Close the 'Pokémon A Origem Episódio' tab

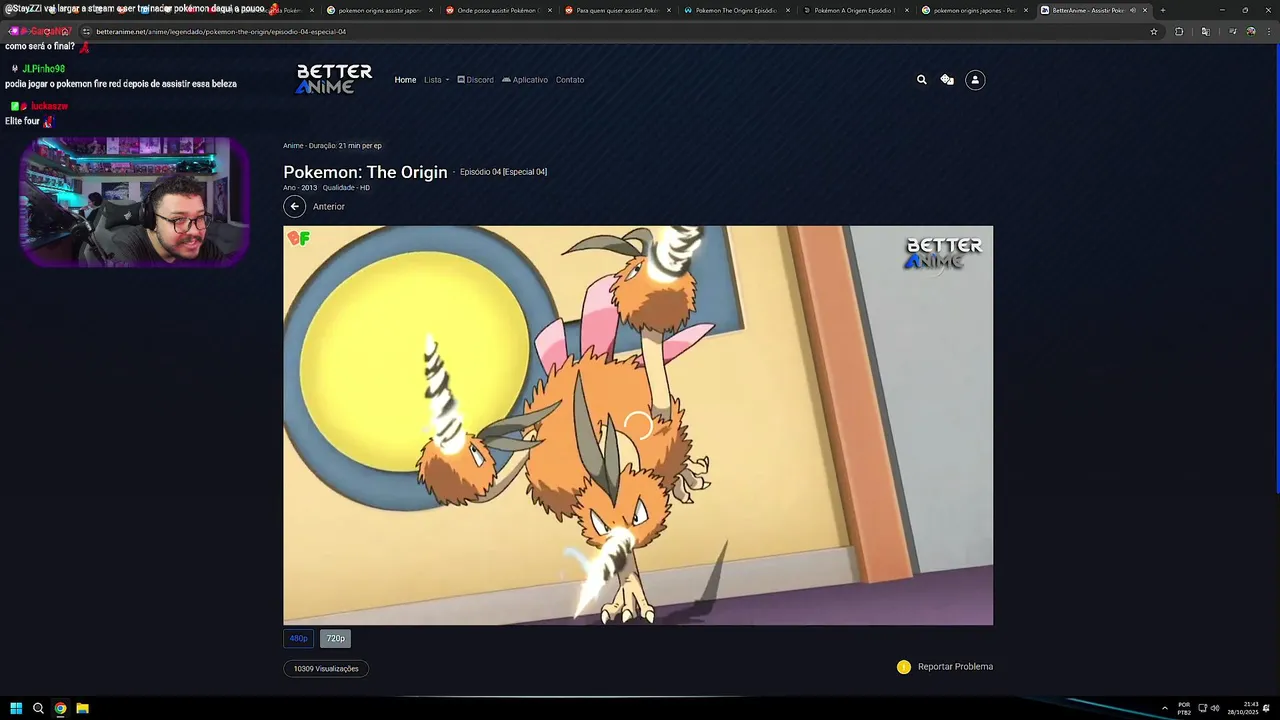tap(907, 10)
